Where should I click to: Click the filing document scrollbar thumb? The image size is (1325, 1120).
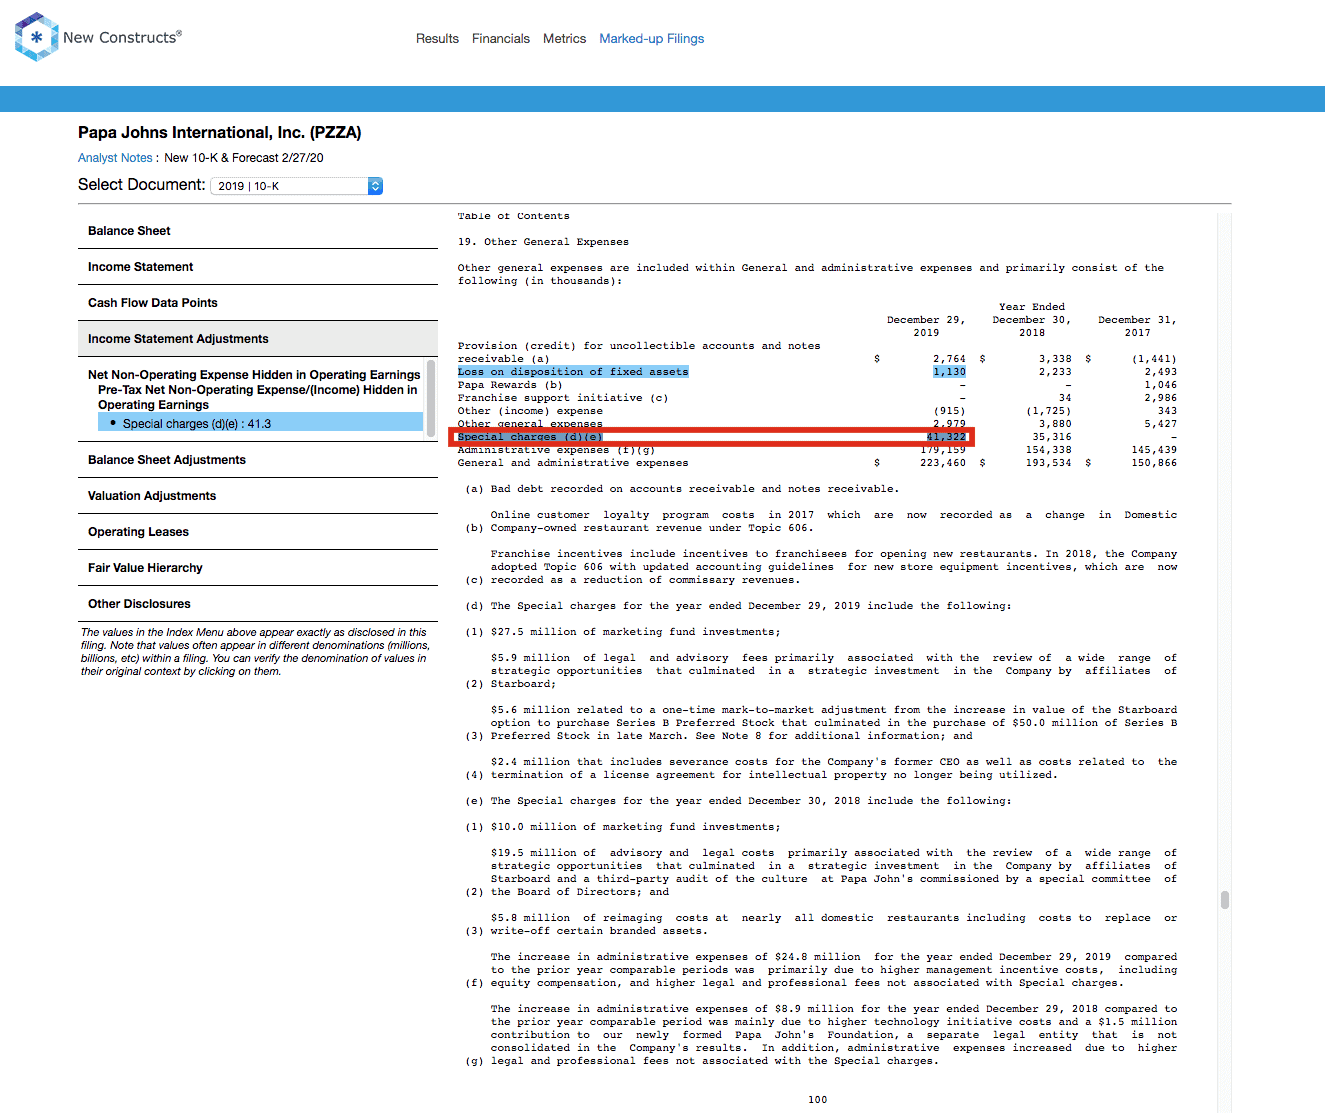pyautogui.click(x=1224, y=900)
